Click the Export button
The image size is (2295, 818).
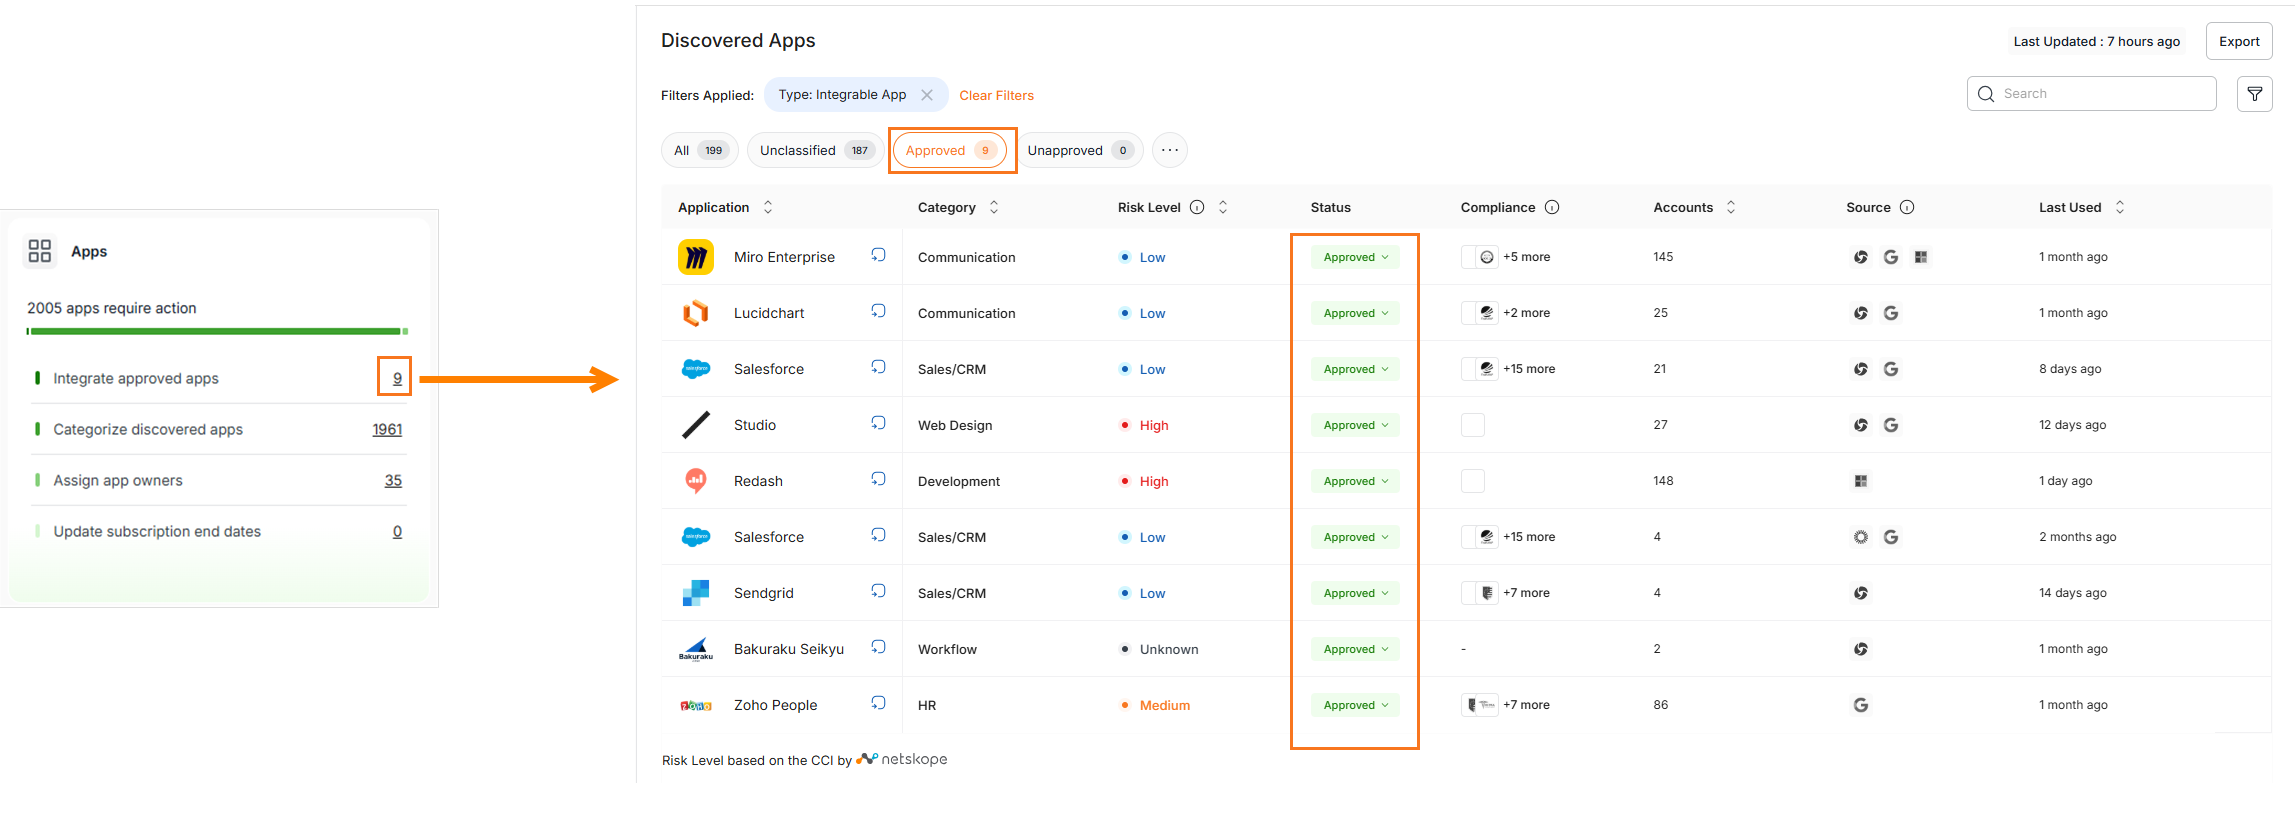click(2239, 41)
